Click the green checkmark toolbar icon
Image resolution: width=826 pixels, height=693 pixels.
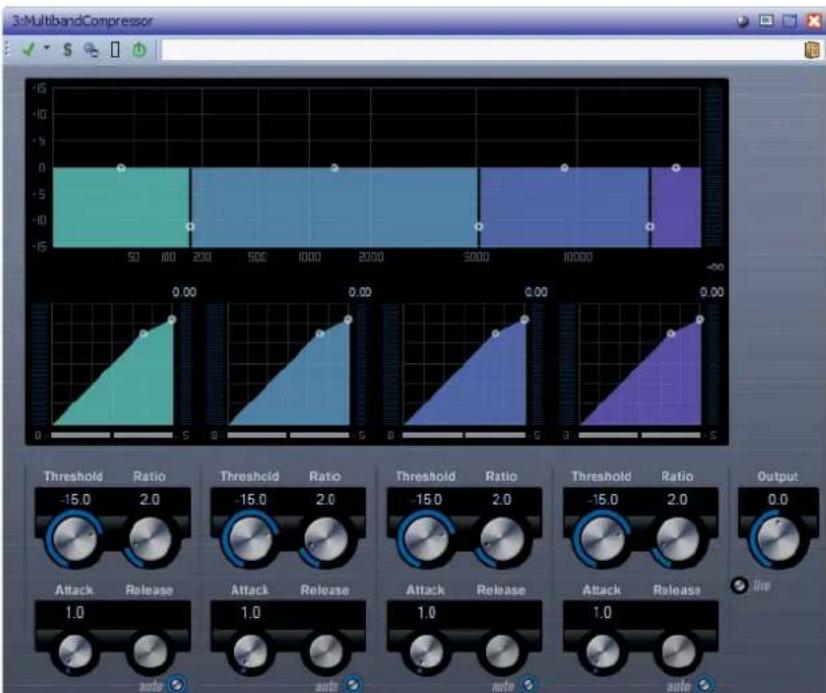coord(28,50)
